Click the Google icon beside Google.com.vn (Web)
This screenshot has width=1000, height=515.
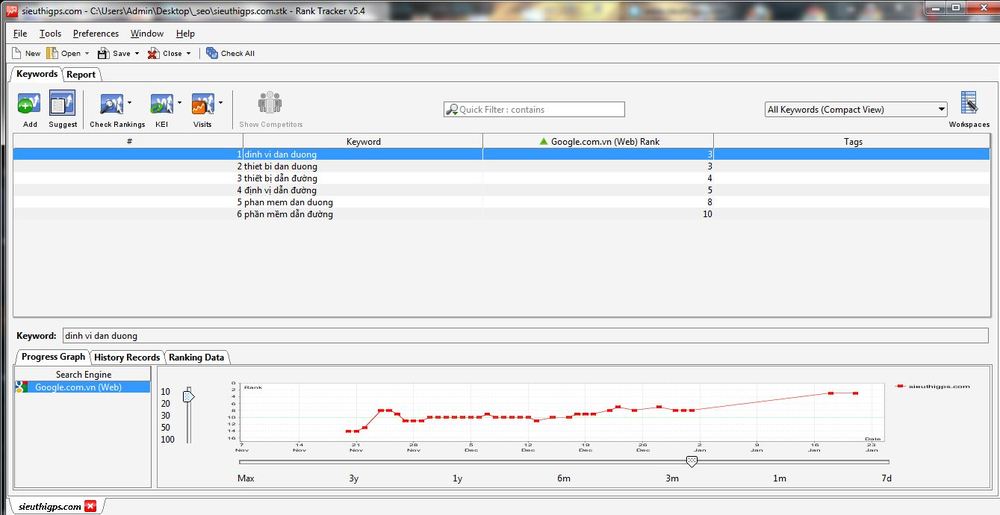coord(22,387)
